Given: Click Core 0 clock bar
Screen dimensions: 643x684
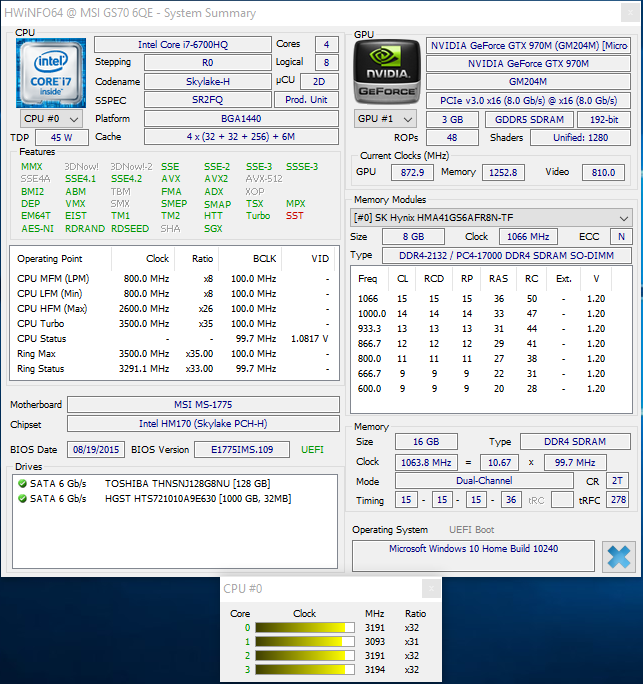Looking at the screenshot, I should [x=305, y=627].
